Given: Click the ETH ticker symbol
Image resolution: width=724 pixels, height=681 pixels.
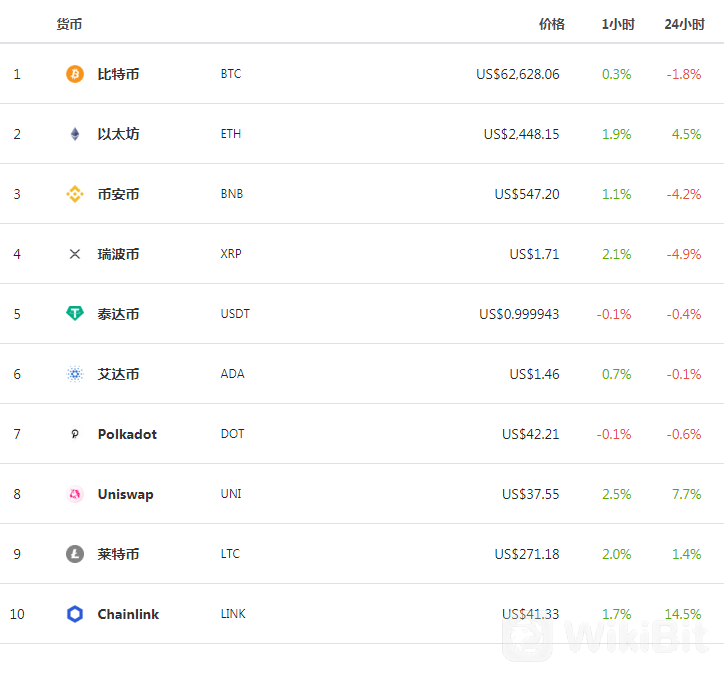Looking at the screenshot, I should coord(231,134).
